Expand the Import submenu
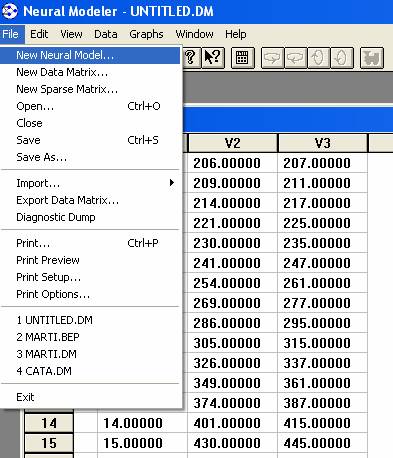Viewport: 393px width, 458px height. click(90, 183)
